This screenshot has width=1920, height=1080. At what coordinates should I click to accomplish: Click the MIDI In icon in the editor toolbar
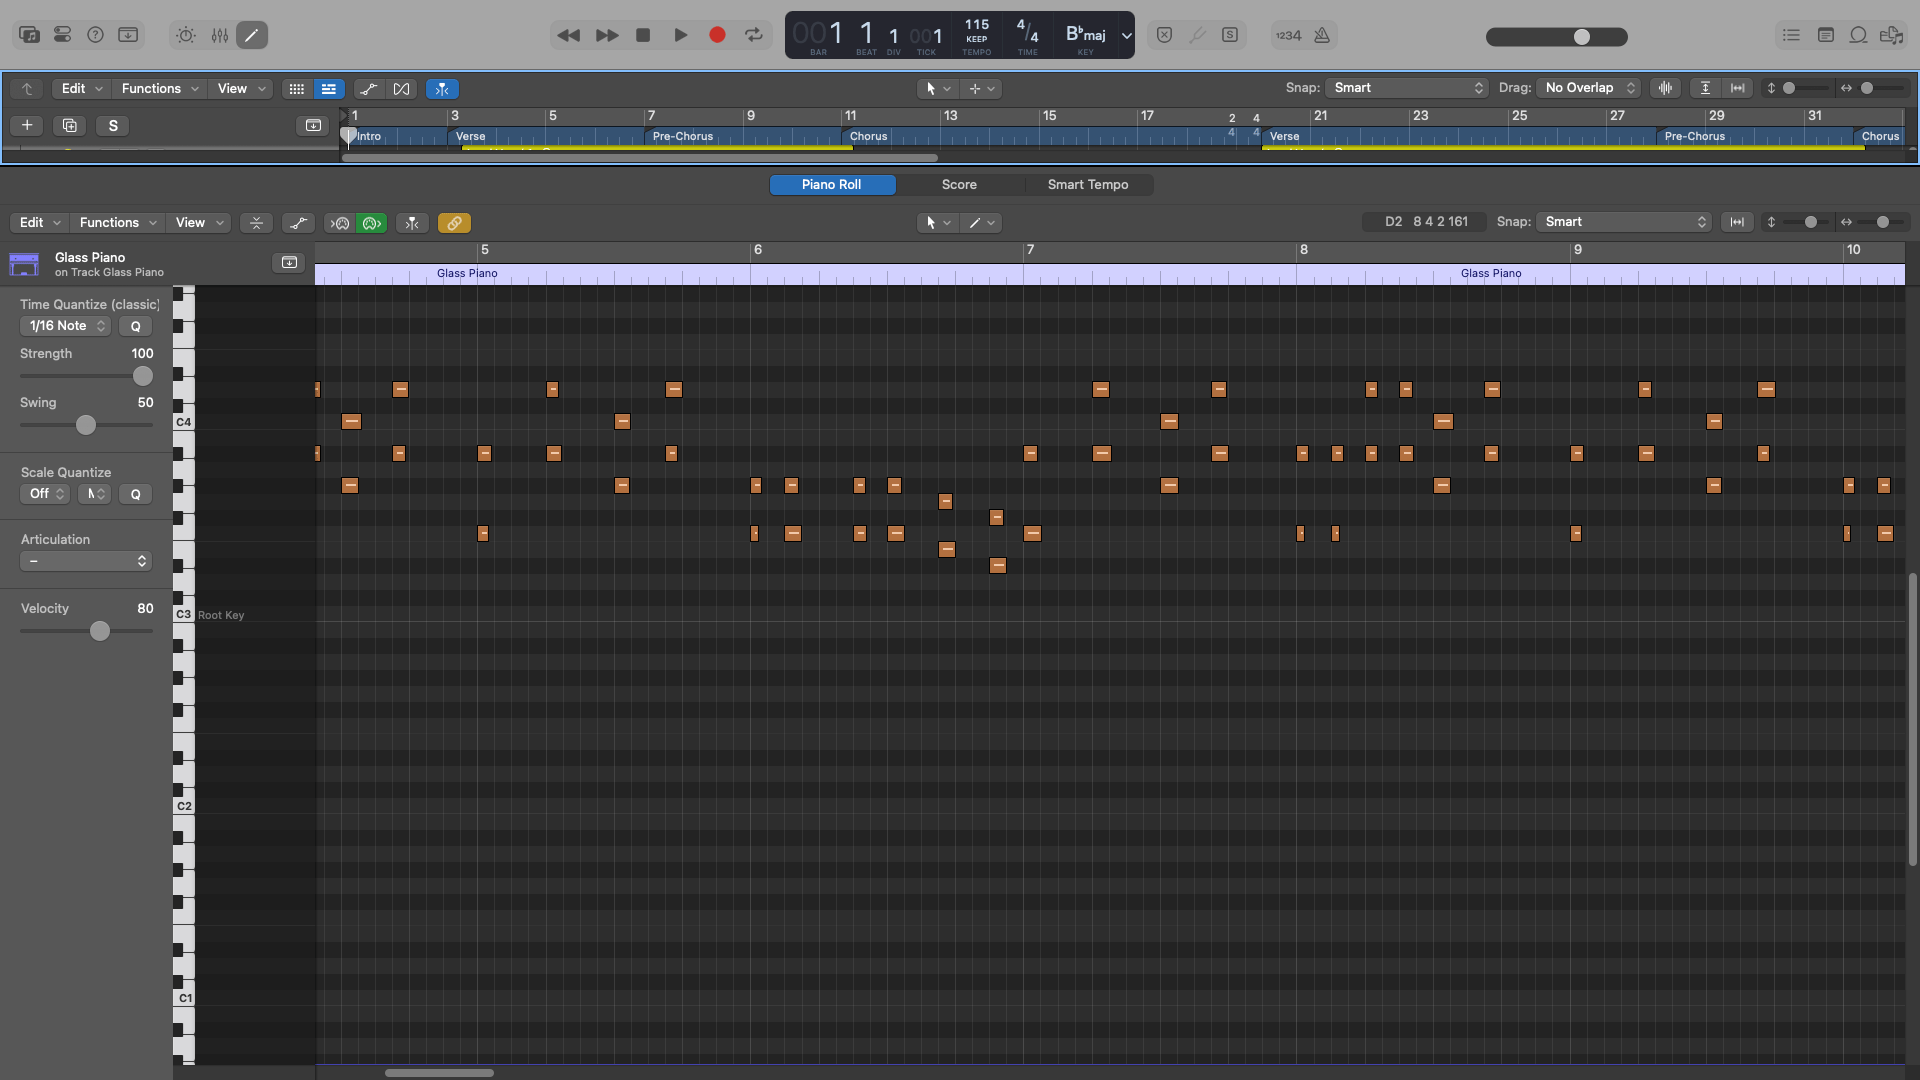(340, 222)
